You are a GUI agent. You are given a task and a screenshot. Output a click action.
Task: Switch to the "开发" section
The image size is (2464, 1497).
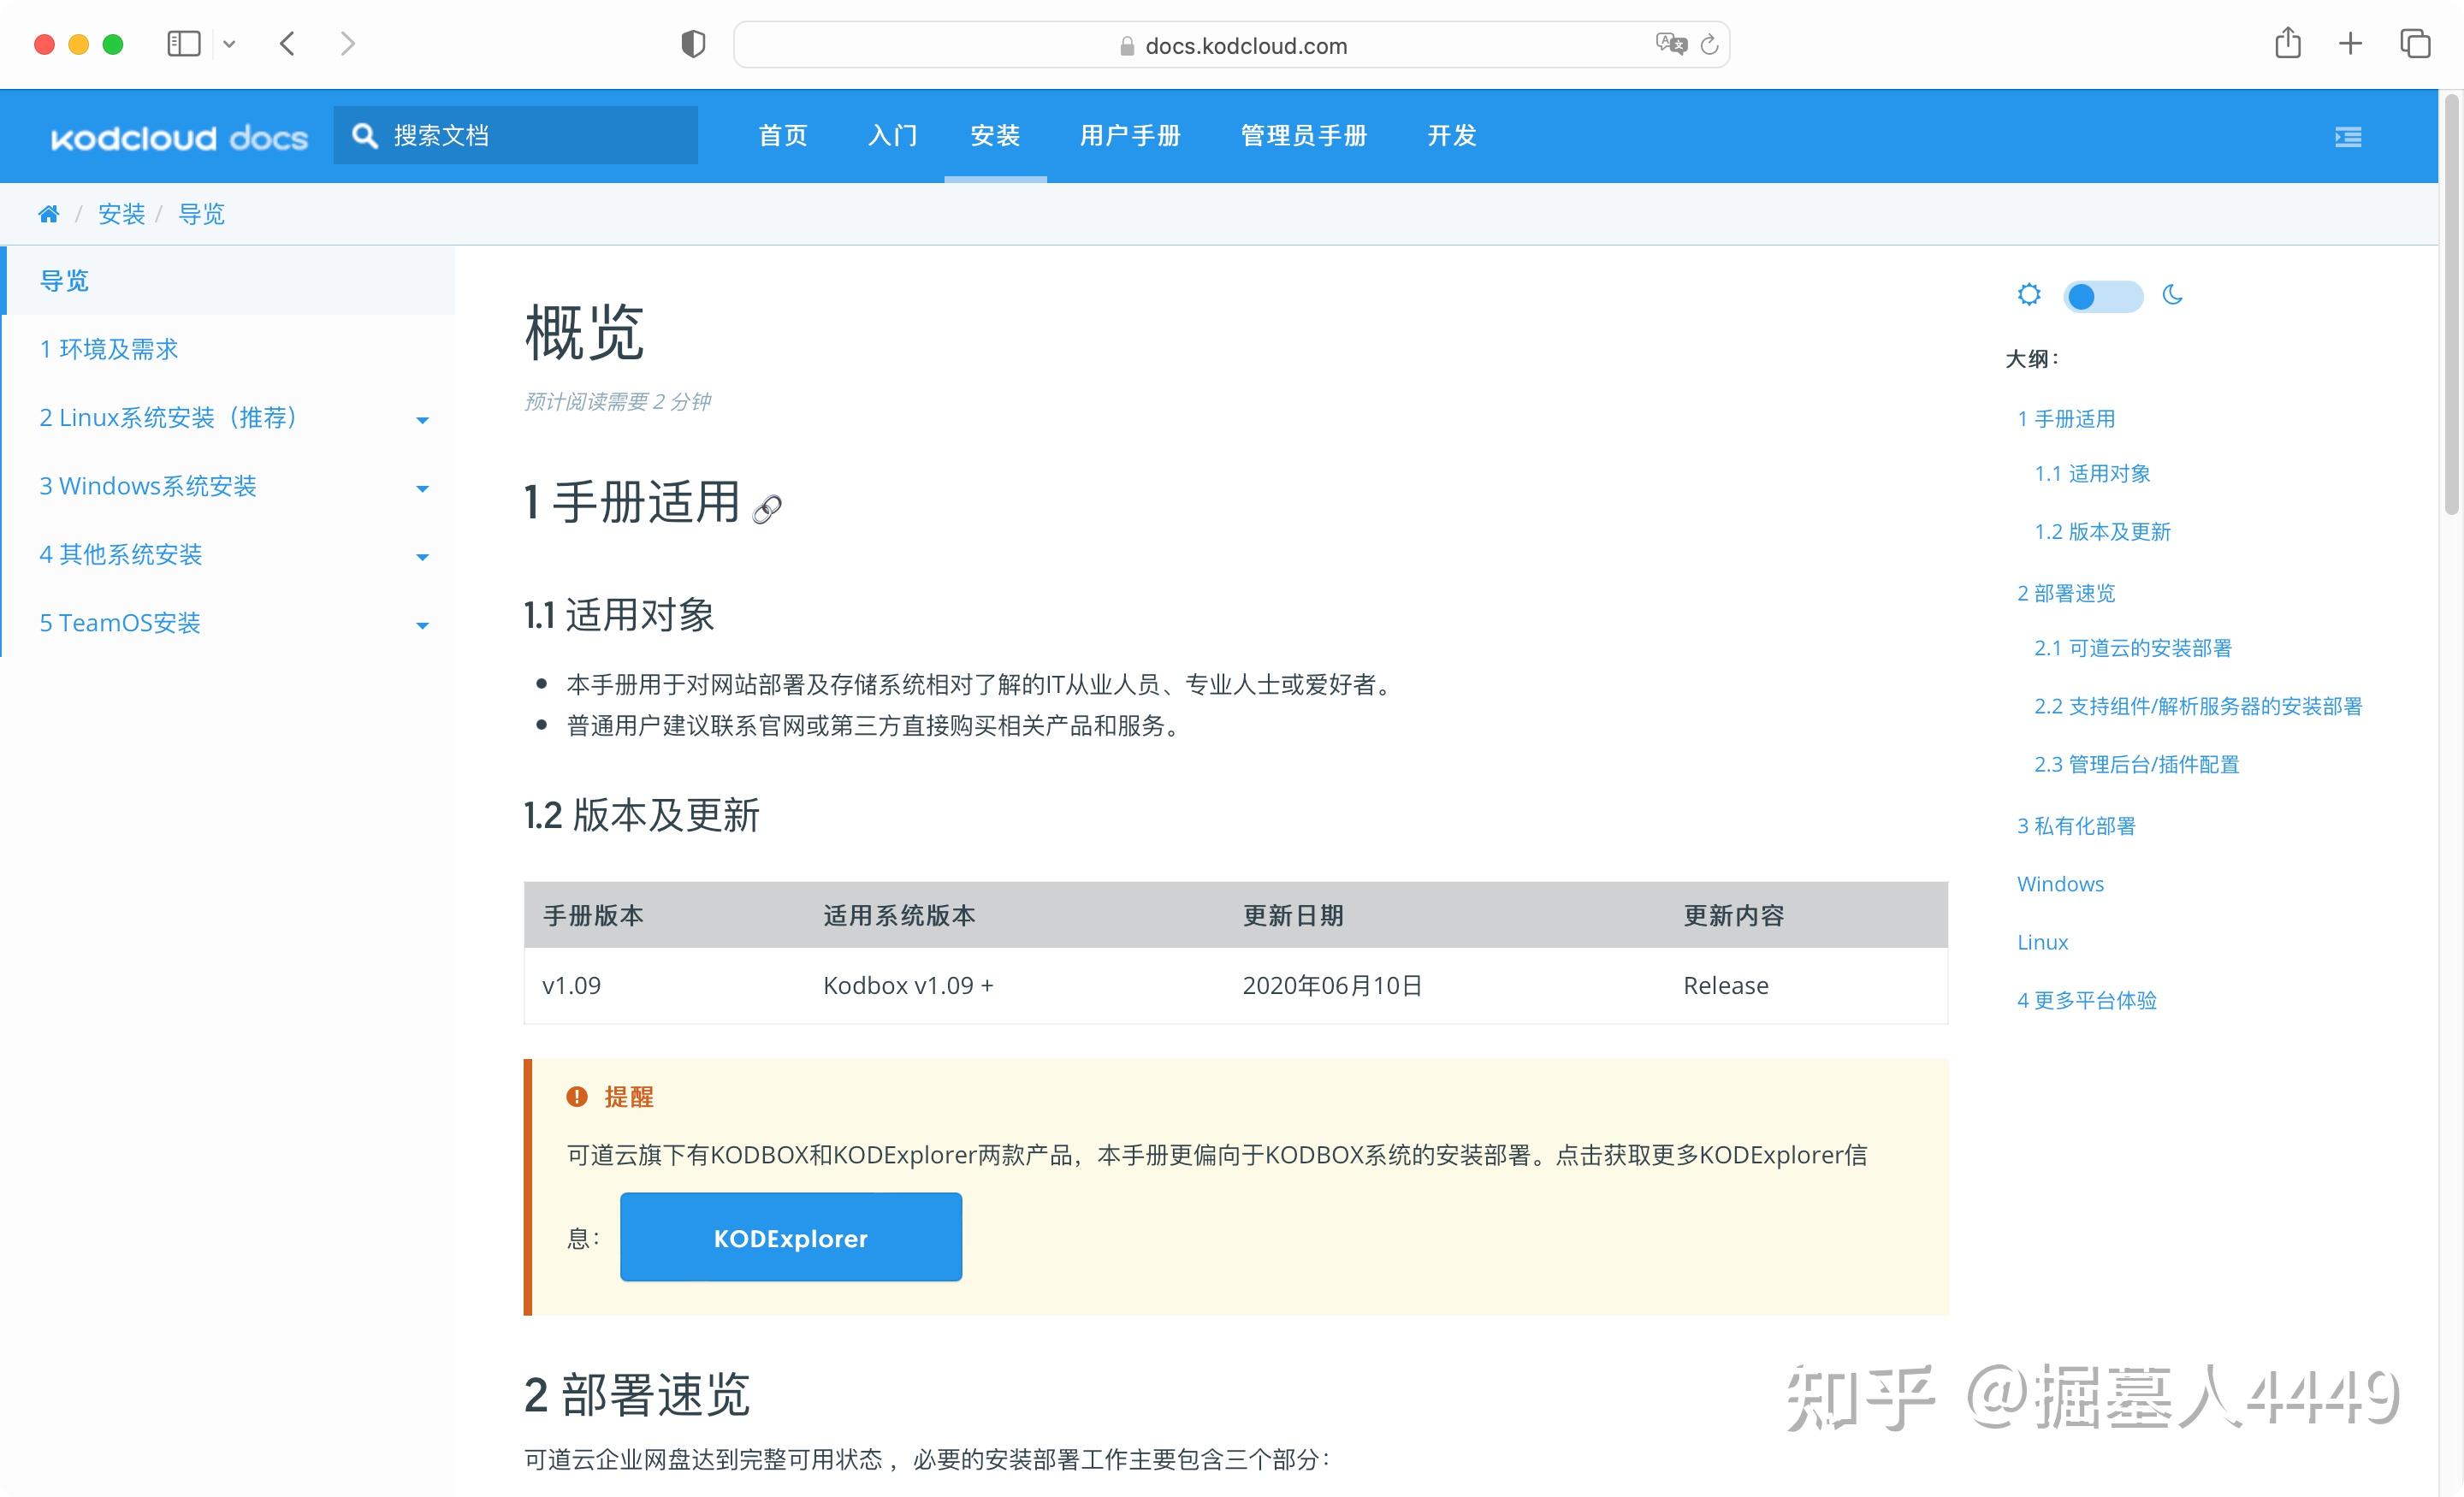[x=1450, y=136]
